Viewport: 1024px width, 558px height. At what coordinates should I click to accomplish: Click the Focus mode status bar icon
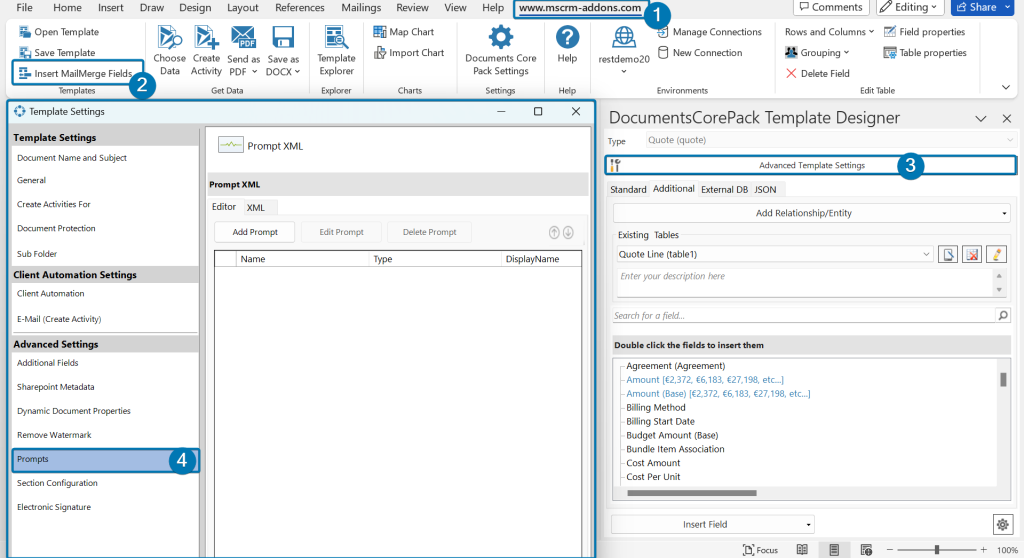[748, 550]
